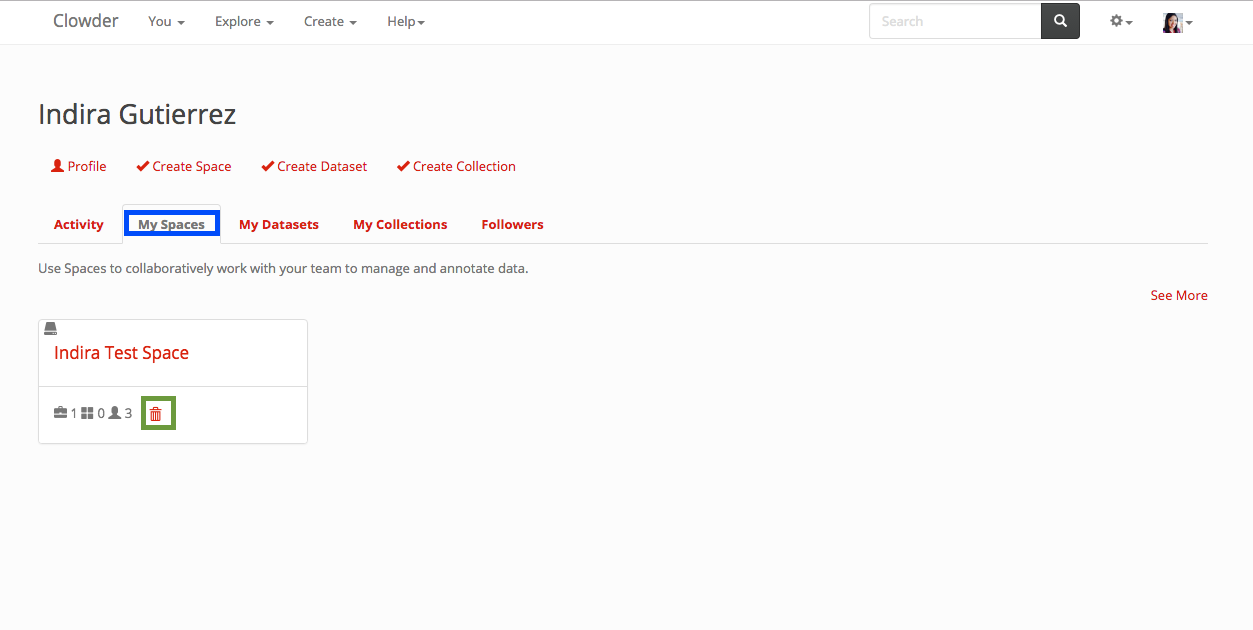The width and height of the screenshot is (1253, 630).
Task: Click the person members count icon
Action: pyautogui.click(x=115, y=413)
